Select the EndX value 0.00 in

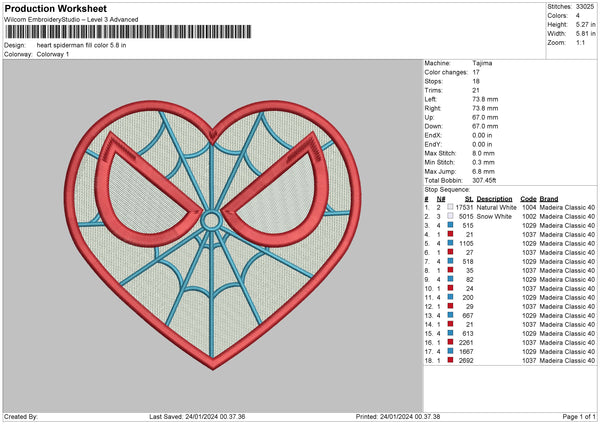click(x=482, y=135)
